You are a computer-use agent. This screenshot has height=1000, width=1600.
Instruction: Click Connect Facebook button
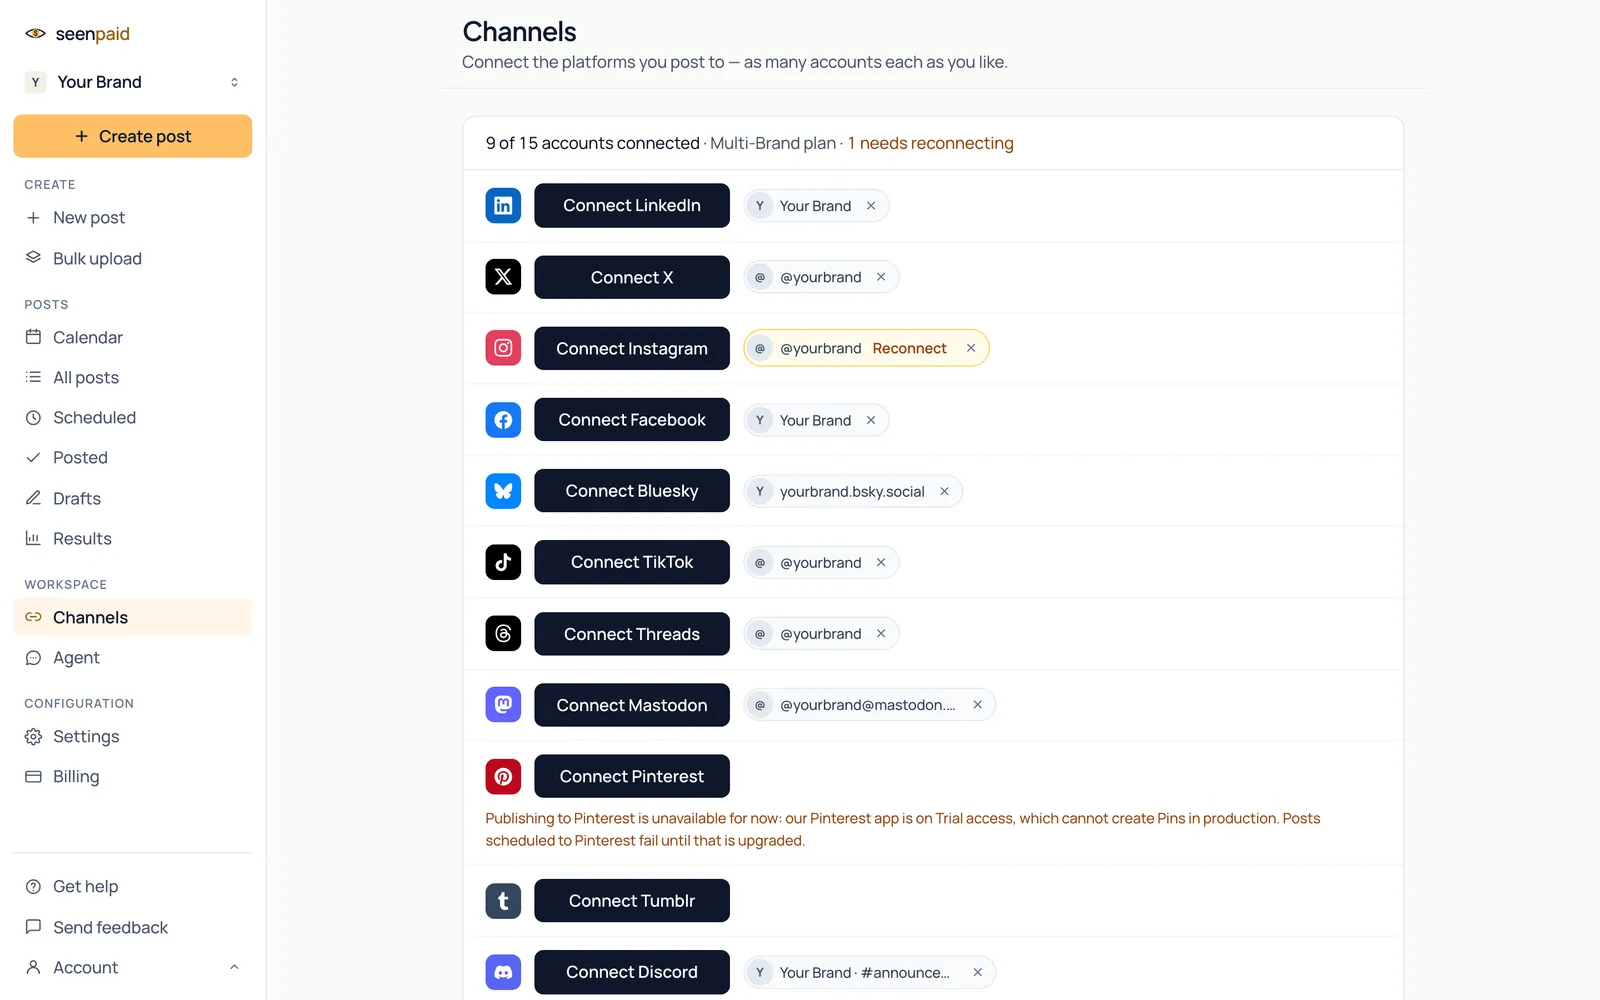point(632,420)
